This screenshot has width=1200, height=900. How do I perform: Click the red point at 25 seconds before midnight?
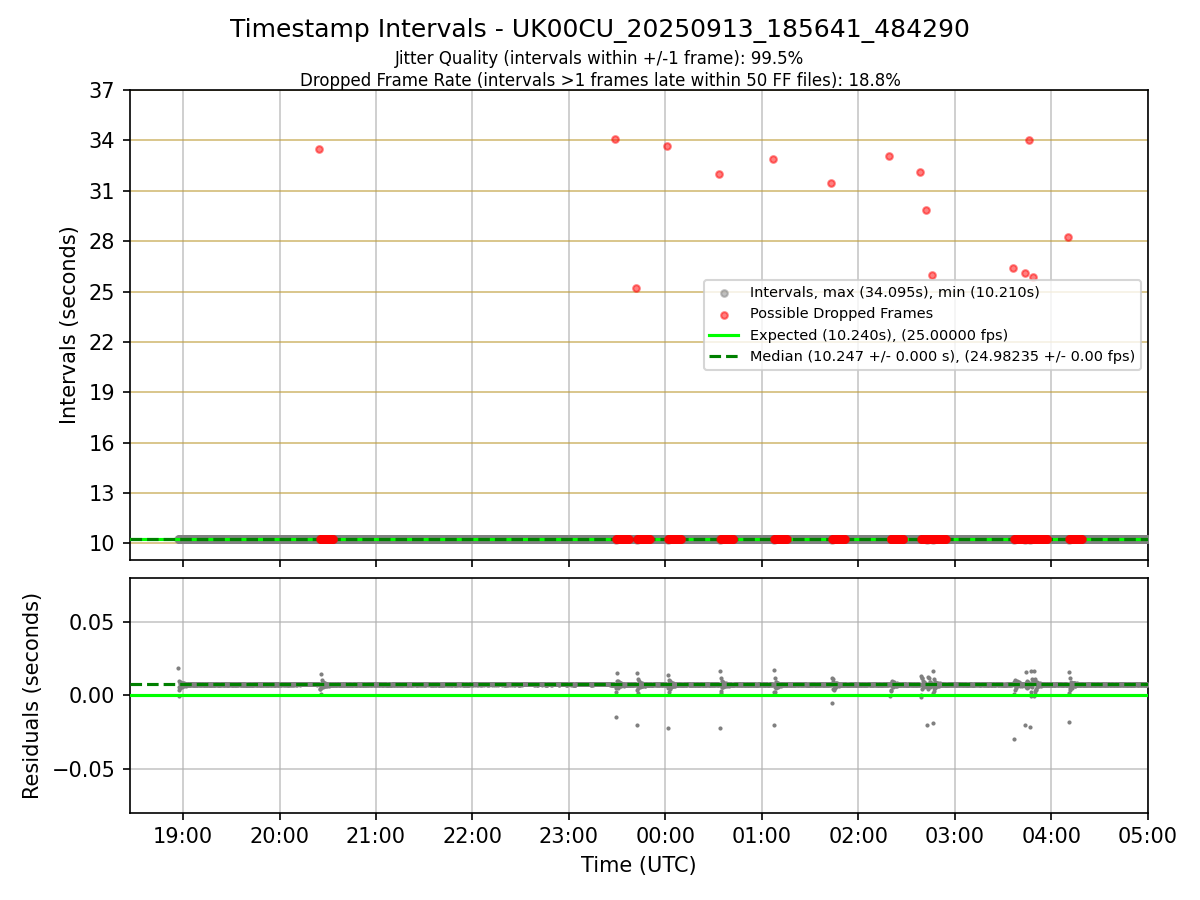636,288
